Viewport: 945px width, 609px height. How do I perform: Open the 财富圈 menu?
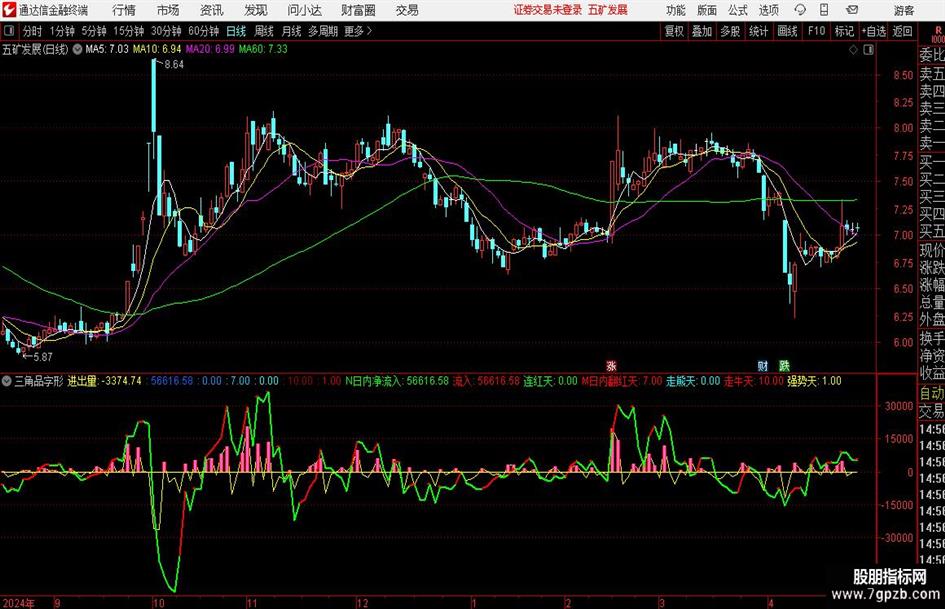358,10
